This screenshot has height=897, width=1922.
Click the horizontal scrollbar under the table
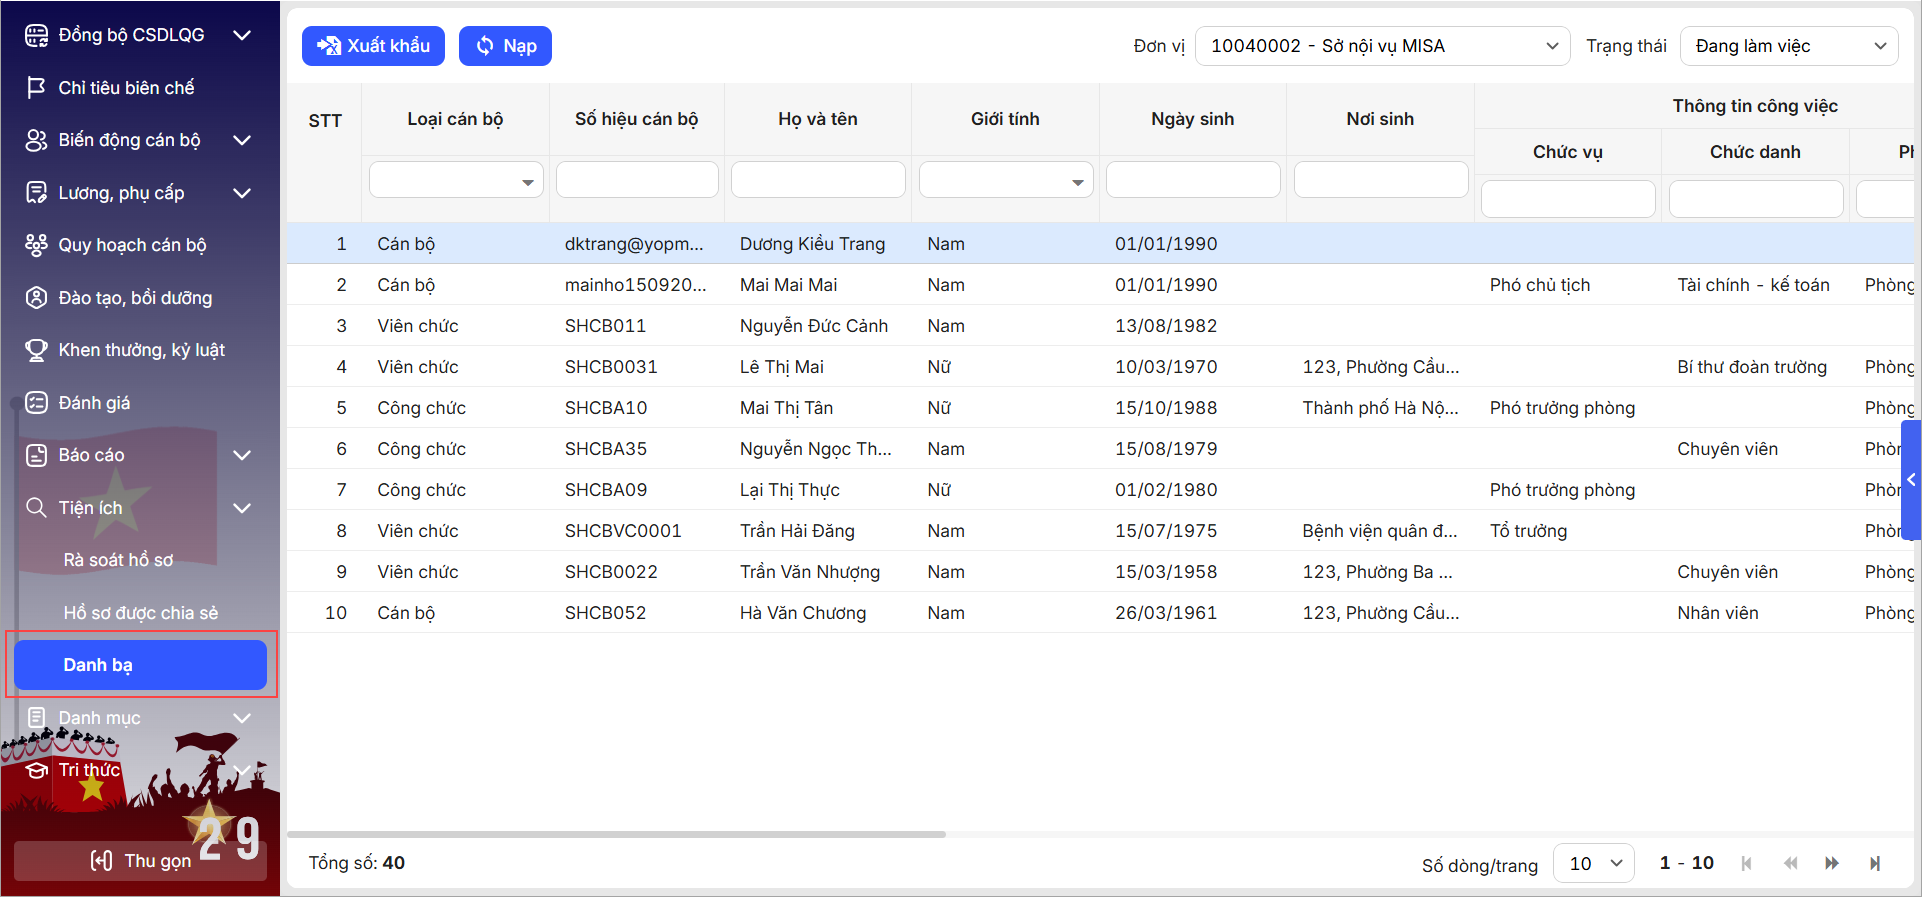point(616,834)
